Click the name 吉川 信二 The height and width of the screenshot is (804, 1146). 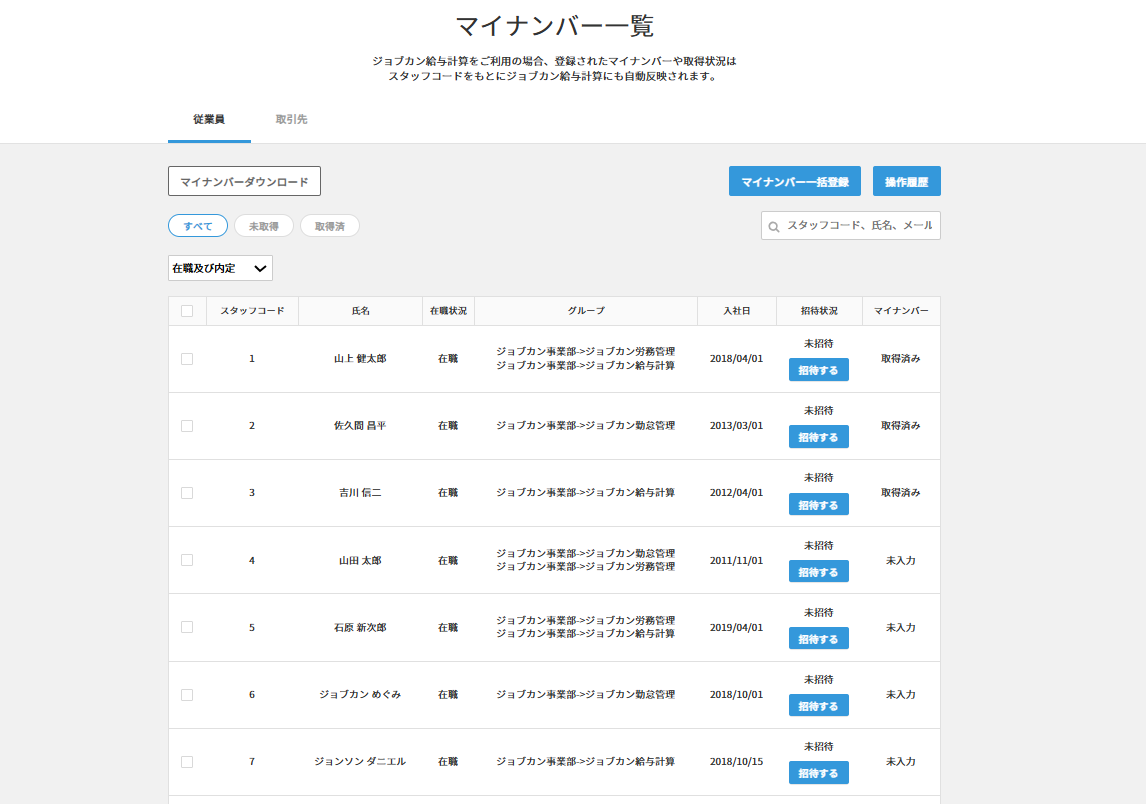[360, 493]
